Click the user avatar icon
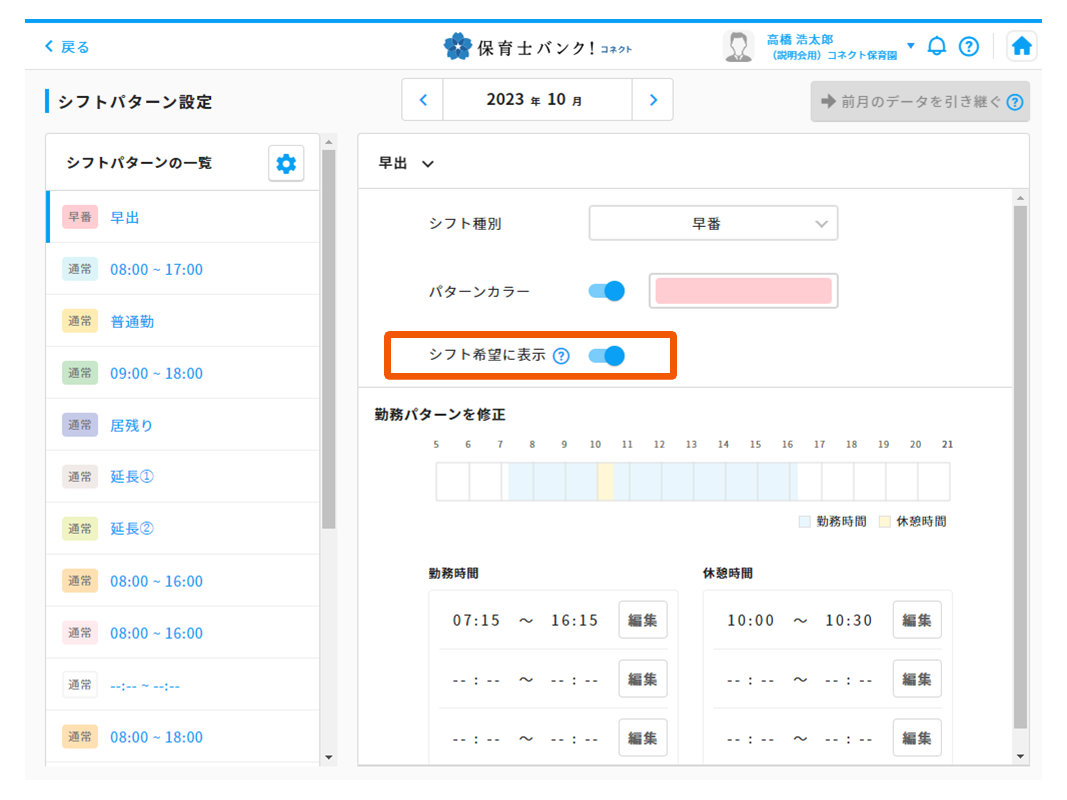This screenshot has width=1067, height=800. tap(739, 46)
